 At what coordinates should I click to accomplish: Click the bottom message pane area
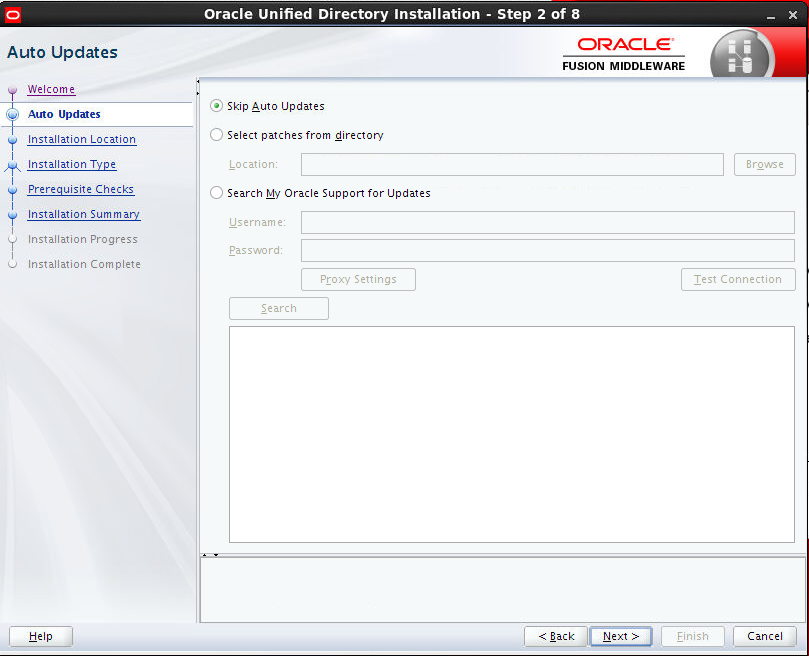point(503,590)
